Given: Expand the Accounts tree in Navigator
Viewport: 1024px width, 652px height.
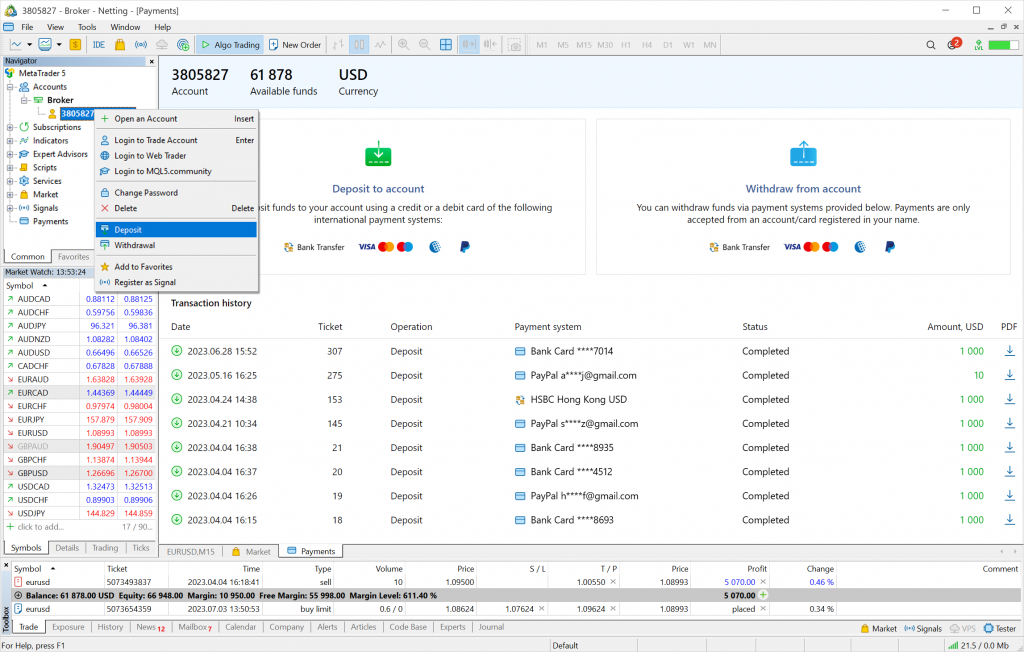Looking at the screenshot, I should tap(9, 87).
